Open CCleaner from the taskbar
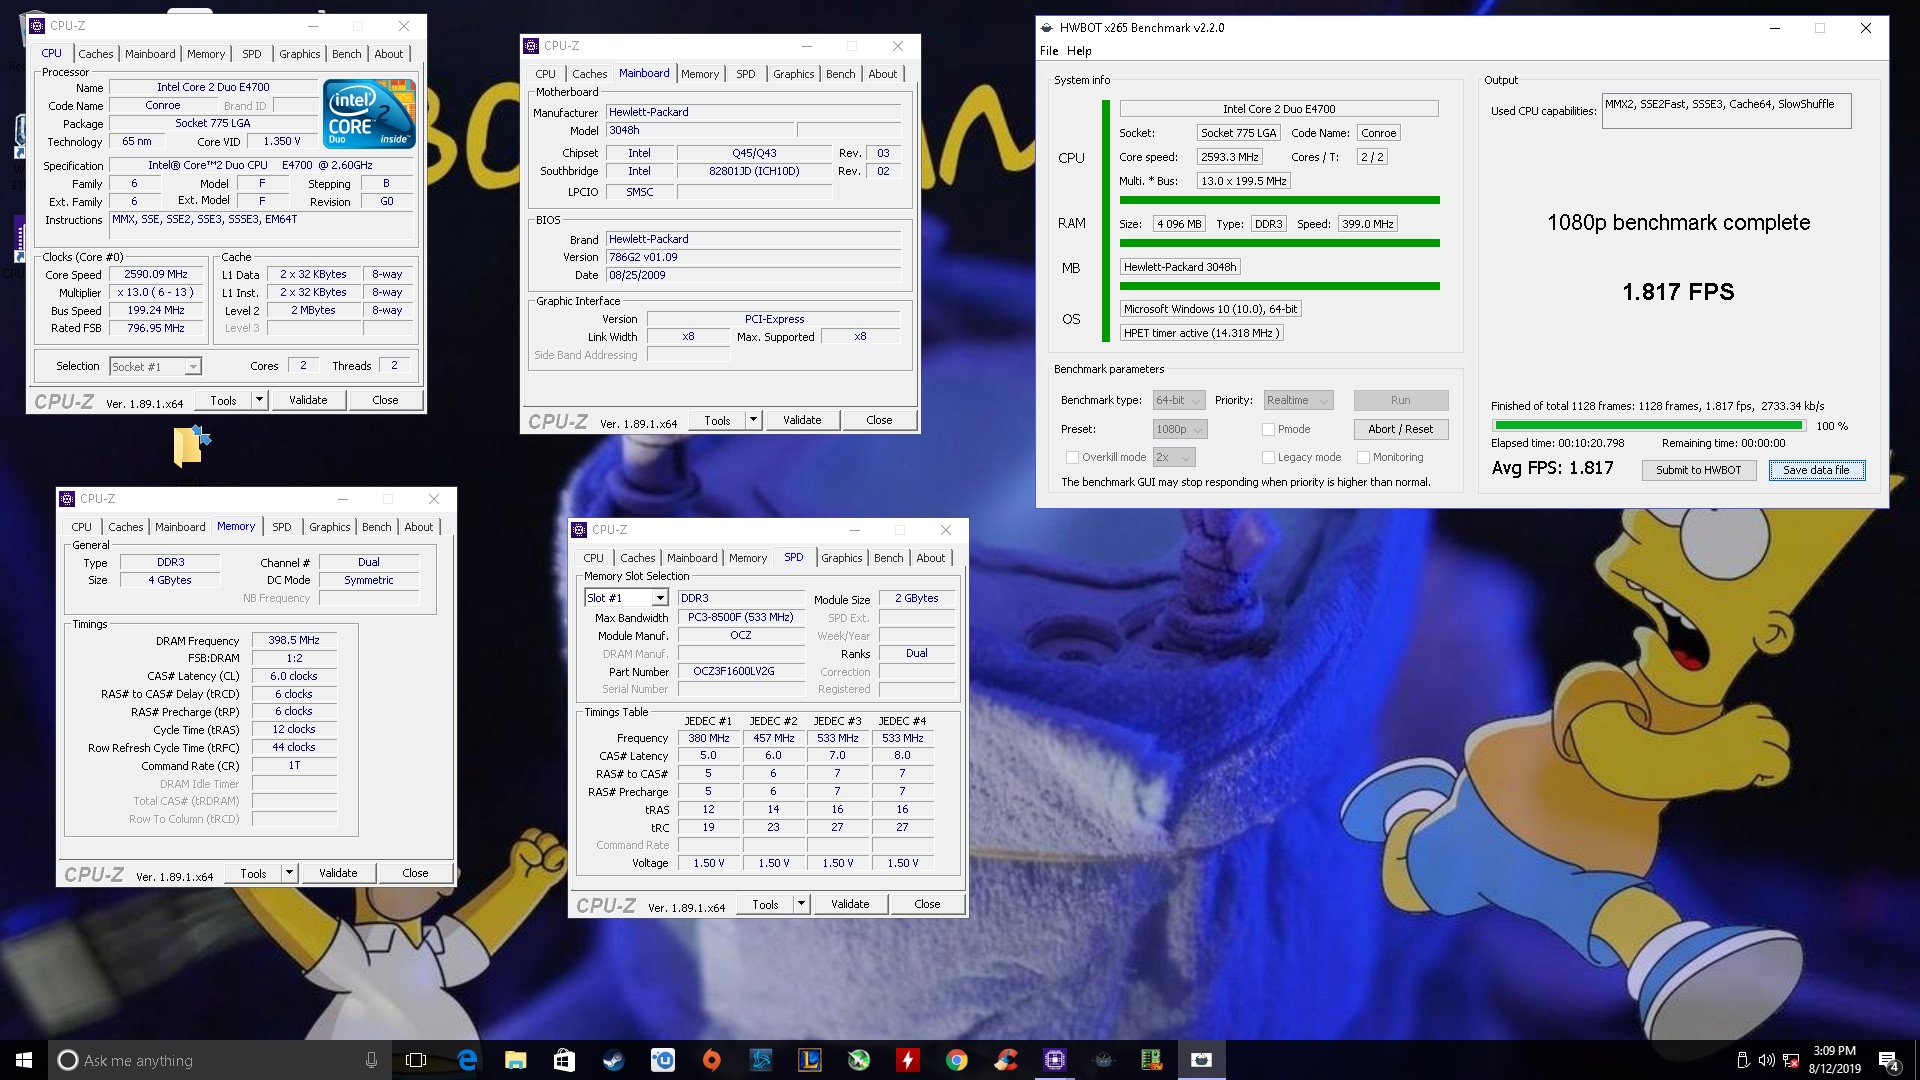This screenshot has height=1080, width=1920. pos(1005,1060)
